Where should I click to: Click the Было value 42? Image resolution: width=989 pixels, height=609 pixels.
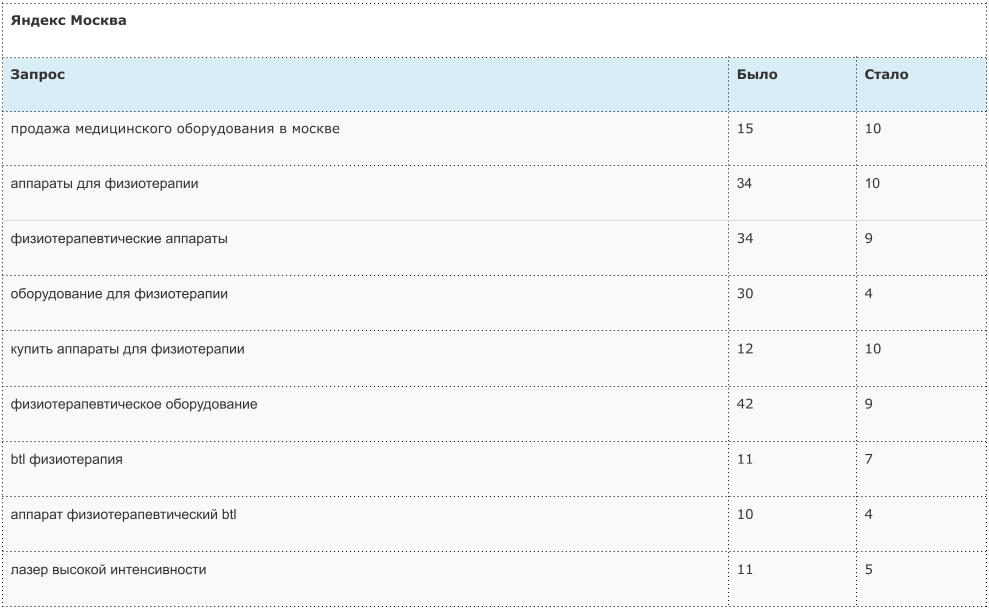tap(745, 404)
